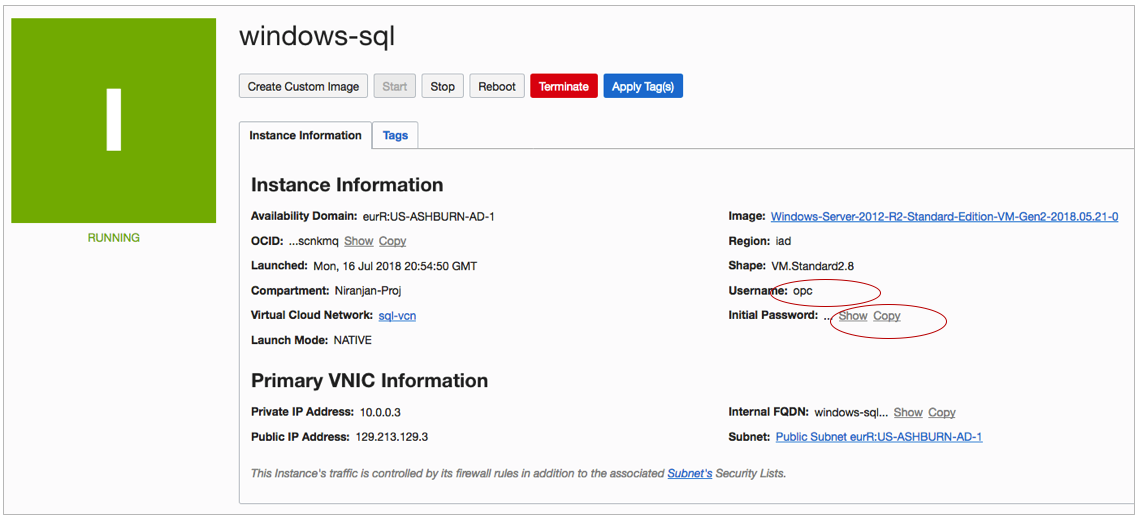Open the Windows Server 2012 image link
Viewport: 1142px width, 521px height.
click(x=944, y=216)
